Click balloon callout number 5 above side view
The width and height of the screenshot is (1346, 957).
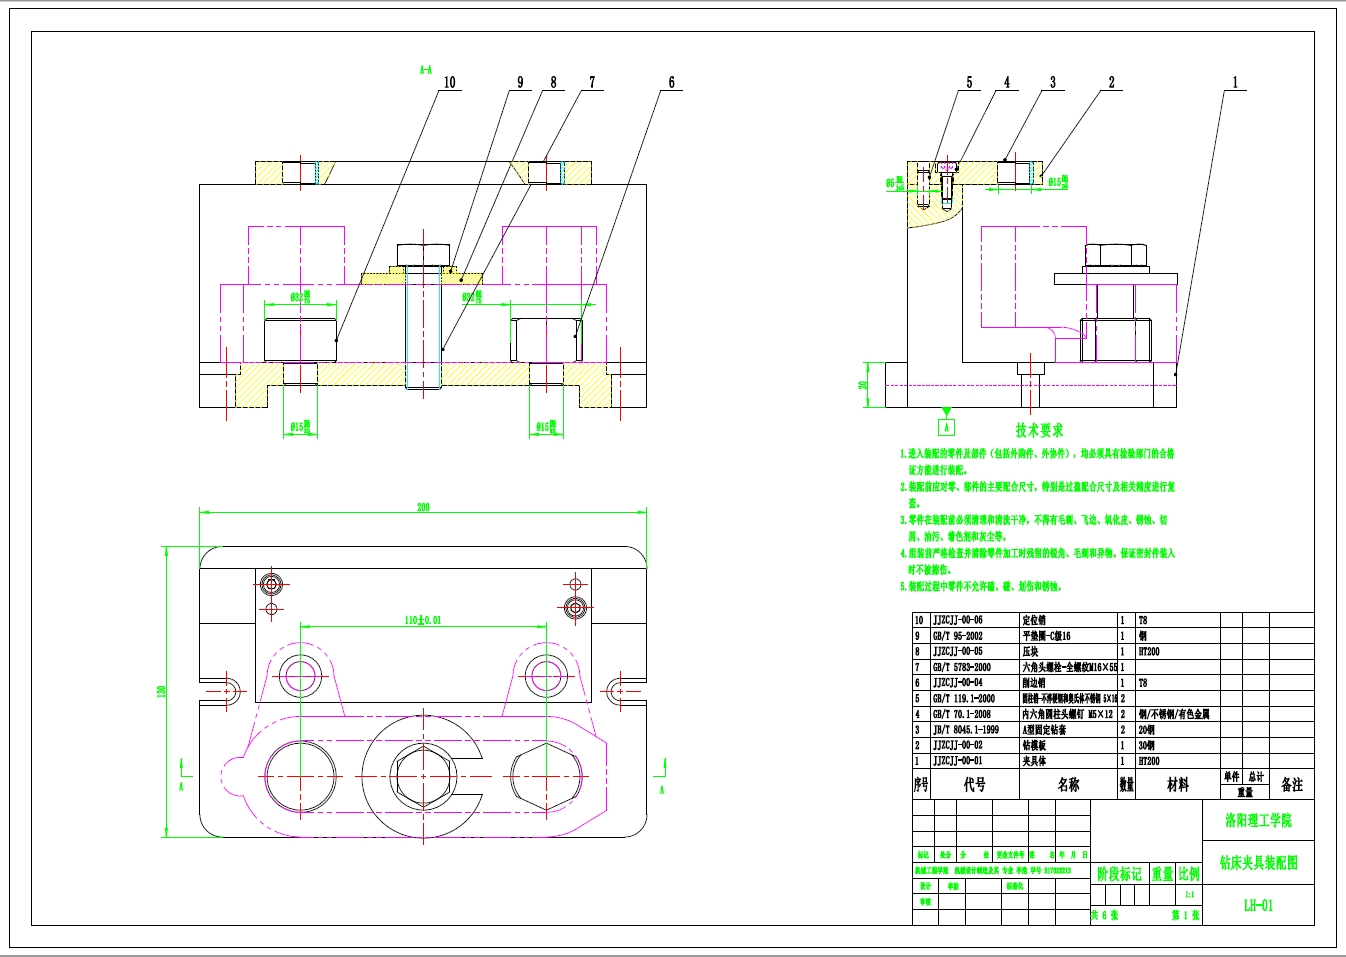969,82
